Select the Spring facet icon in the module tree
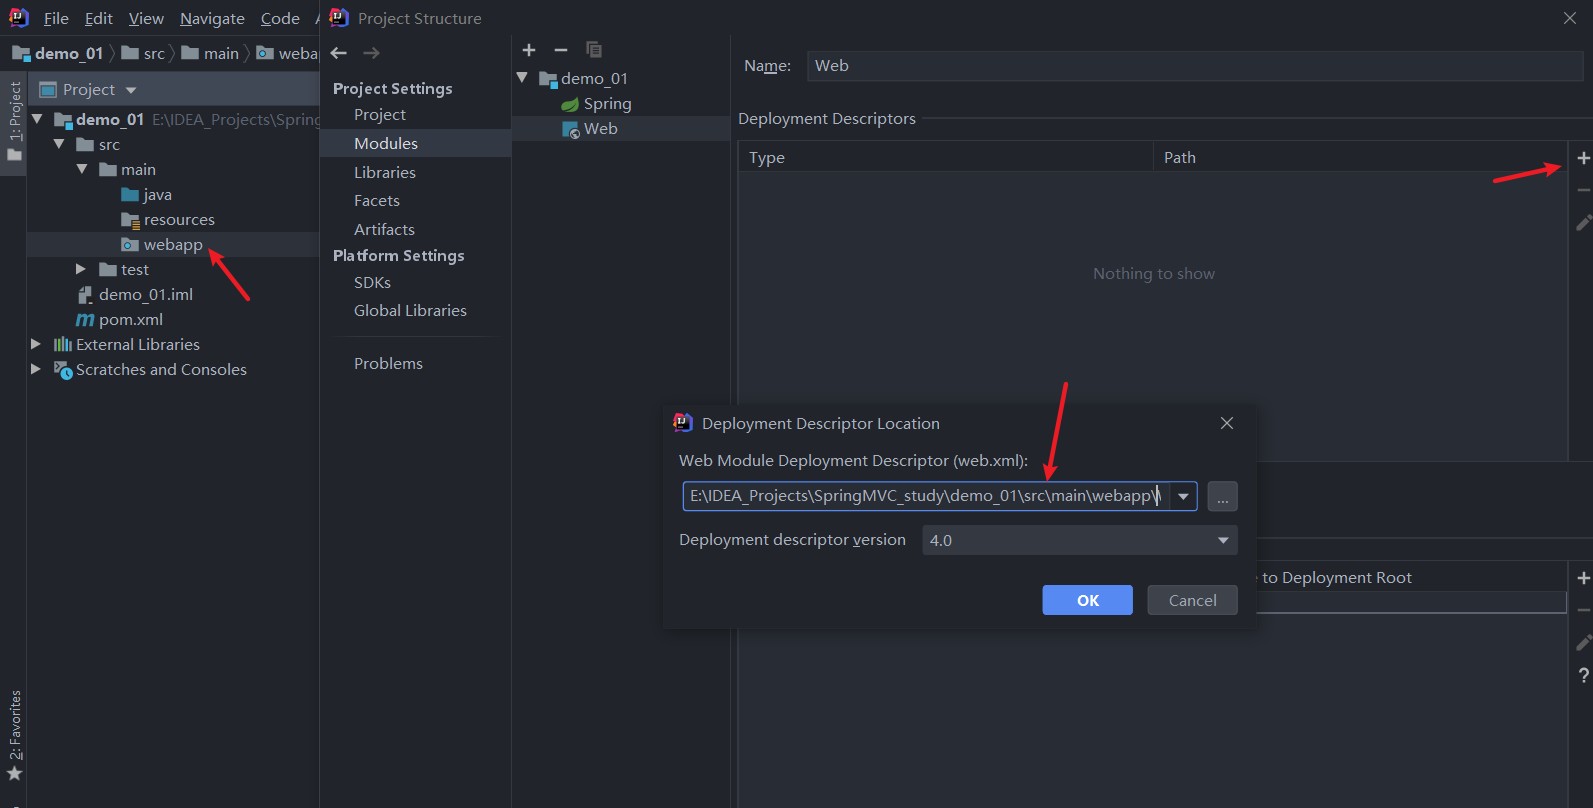Image resolution: width=1593 pixels, height=808 pixels. 570,104
